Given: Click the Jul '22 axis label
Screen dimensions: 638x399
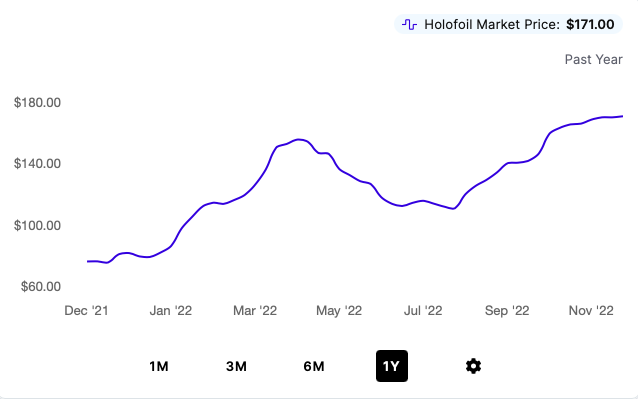Looking at the screenshot, I should (423, 311).
